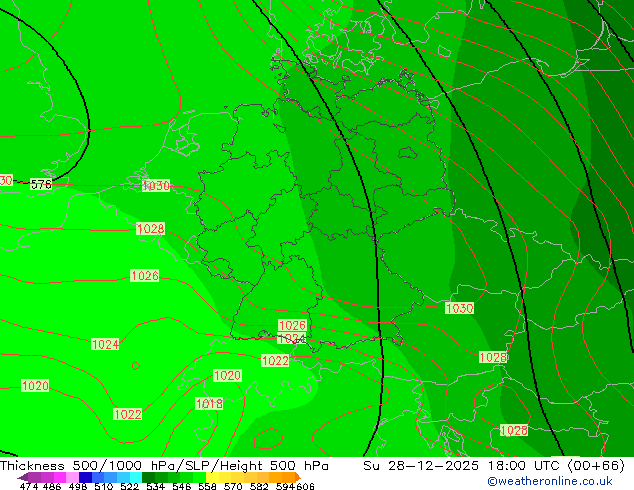The width and height of the screenshot is (634, 490).
Task: Select the lowest 1028 label near the bottom right
Action: 514,431
